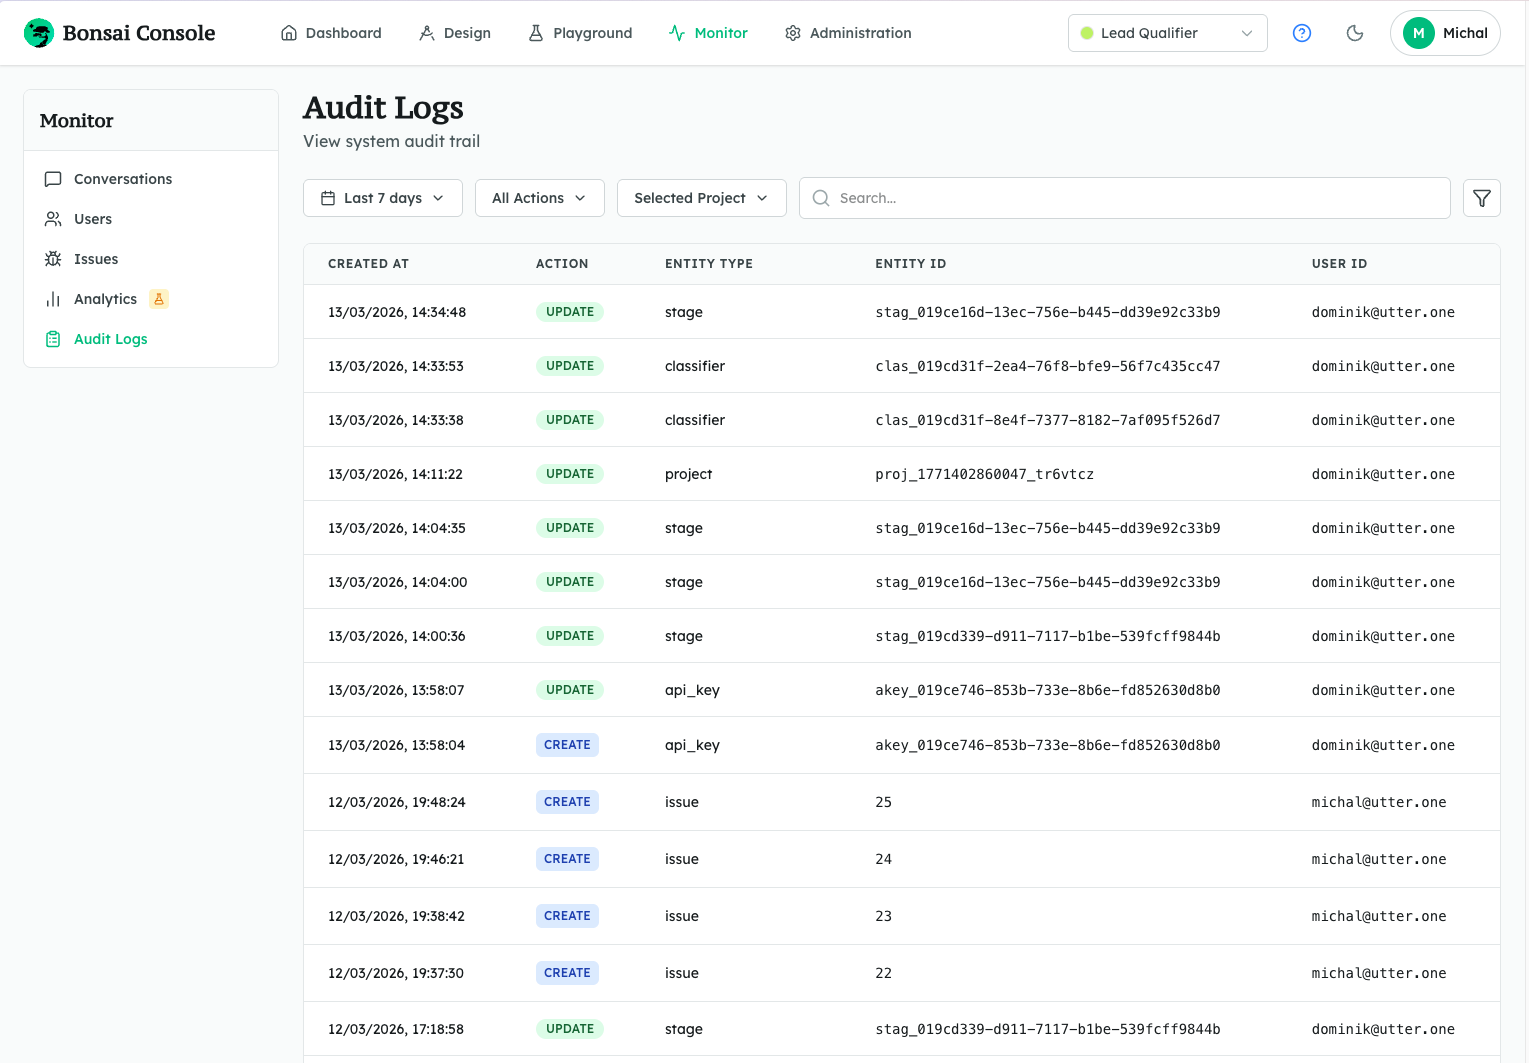Click the UPDATE badge at 14:04:00
This screenshot has width=1529, height=1063.
(570, 582)
